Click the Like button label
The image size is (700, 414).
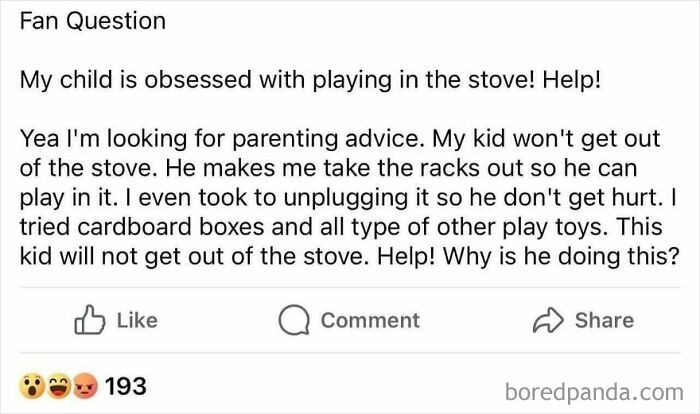pyautogui.click(x=137, y=320)
